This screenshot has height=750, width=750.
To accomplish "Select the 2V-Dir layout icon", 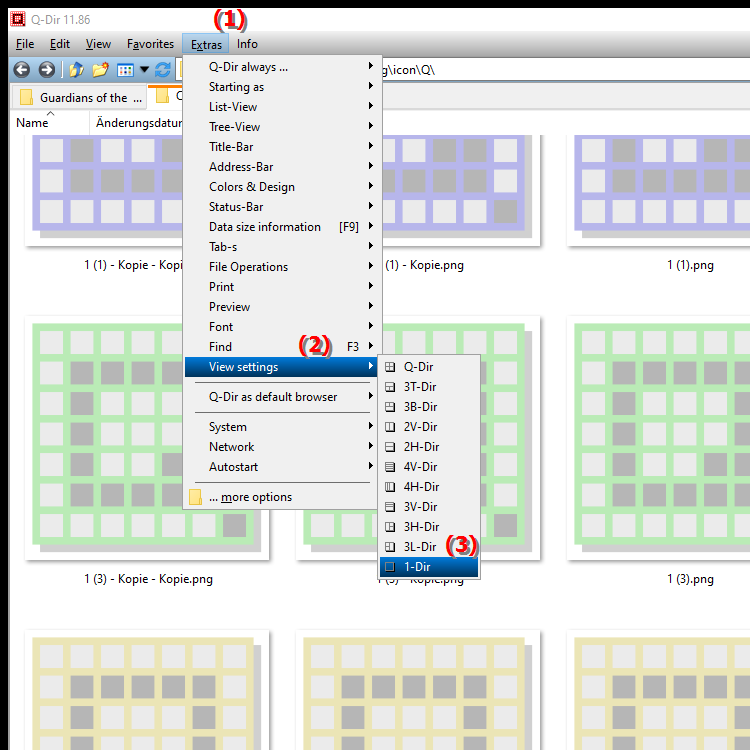I will click(390, 427).
